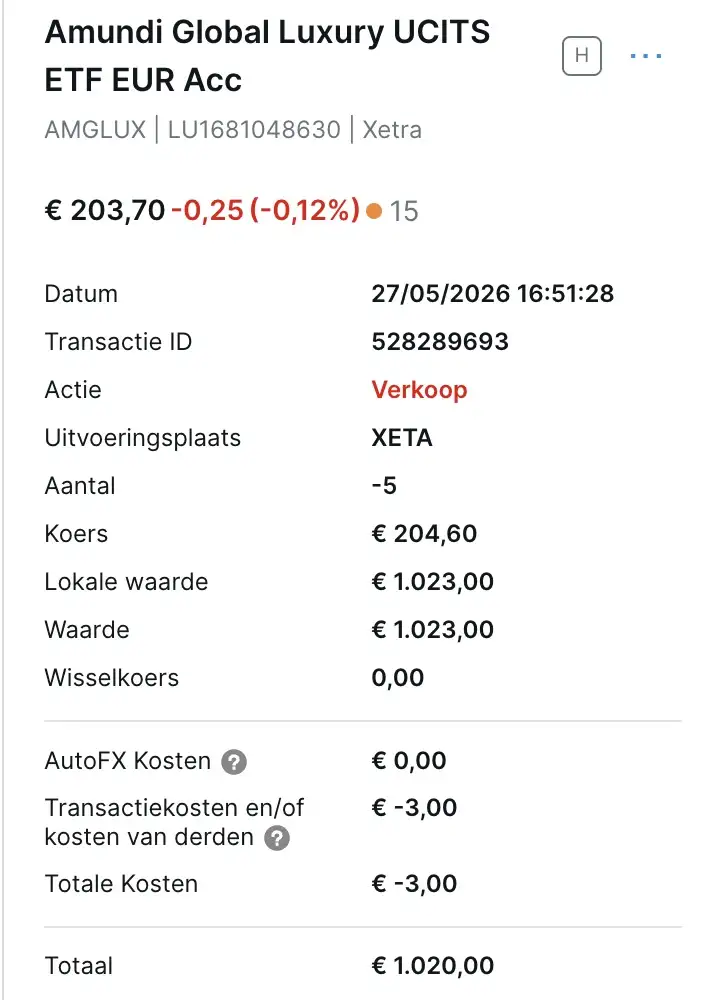
Task: Select the ISIN LU1681048630 text
Action: point(254,129)
